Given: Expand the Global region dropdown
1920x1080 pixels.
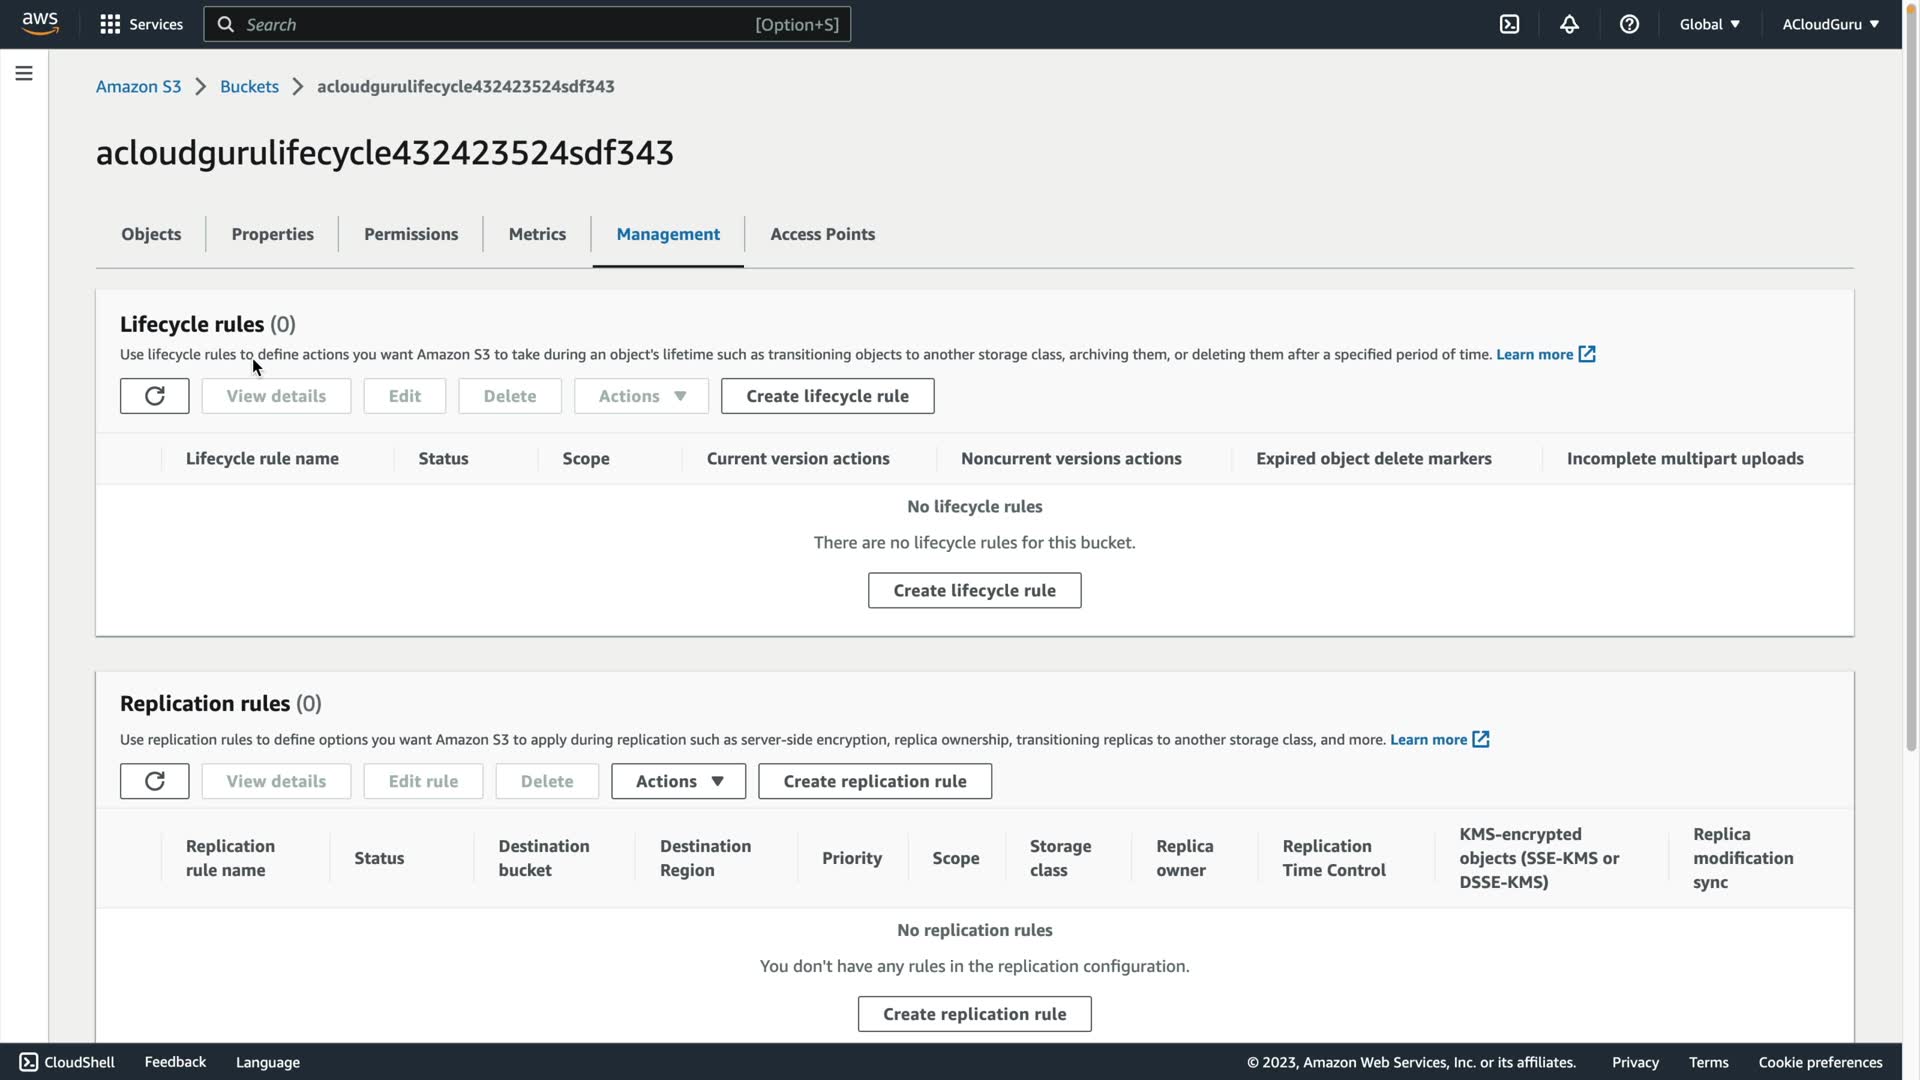Looking at the screenshot, I should 1709,24.
